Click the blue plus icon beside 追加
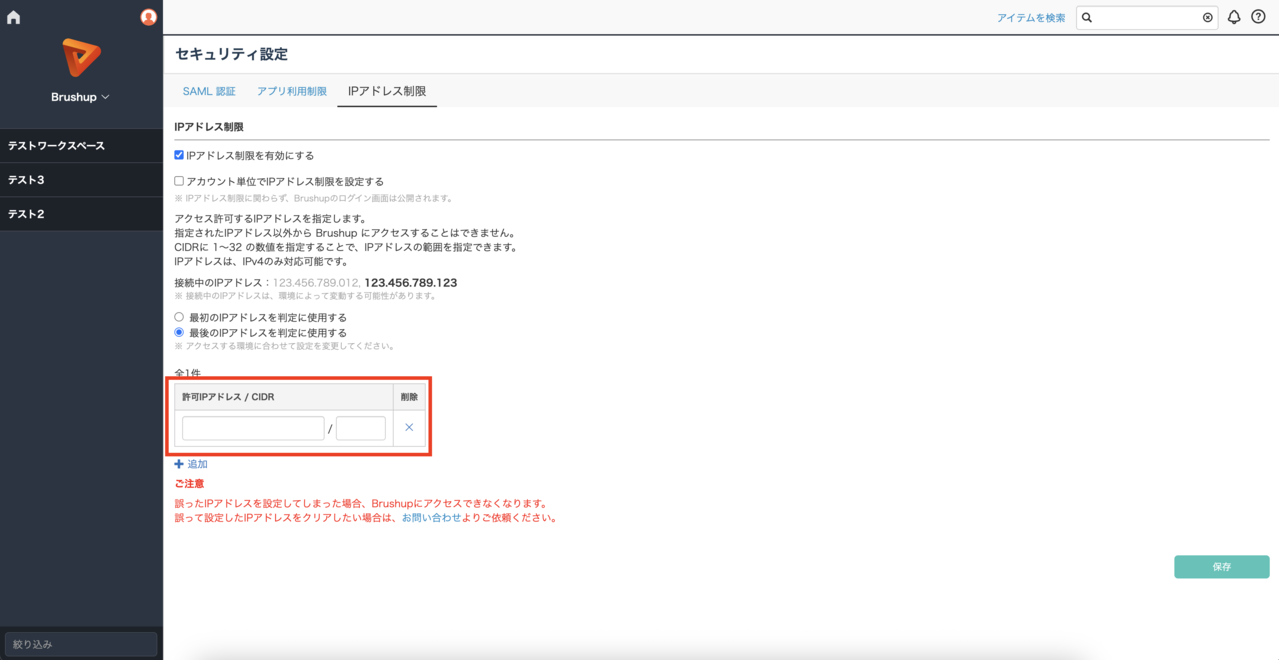Image resolution: width=1279 pixels, height=660 pixels. click(x=179, y=463)
